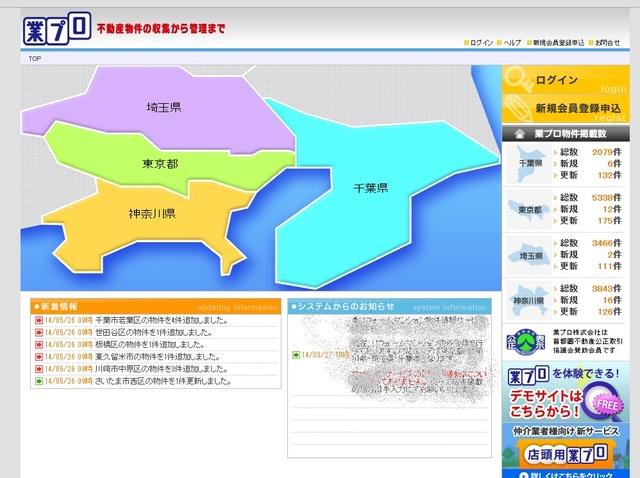Click the green icon beside 14/03/27 system notice

pyautogui.click(x=296, y=355)
